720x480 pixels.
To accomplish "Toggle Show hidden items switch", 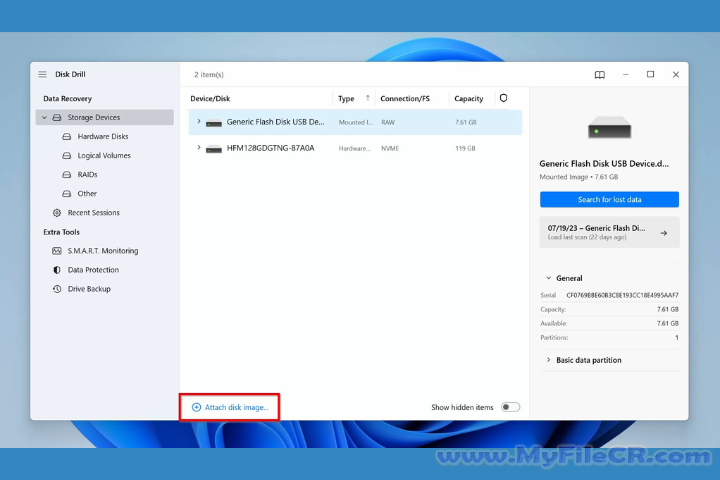I will pyautogui.click(x=510, y=407).
